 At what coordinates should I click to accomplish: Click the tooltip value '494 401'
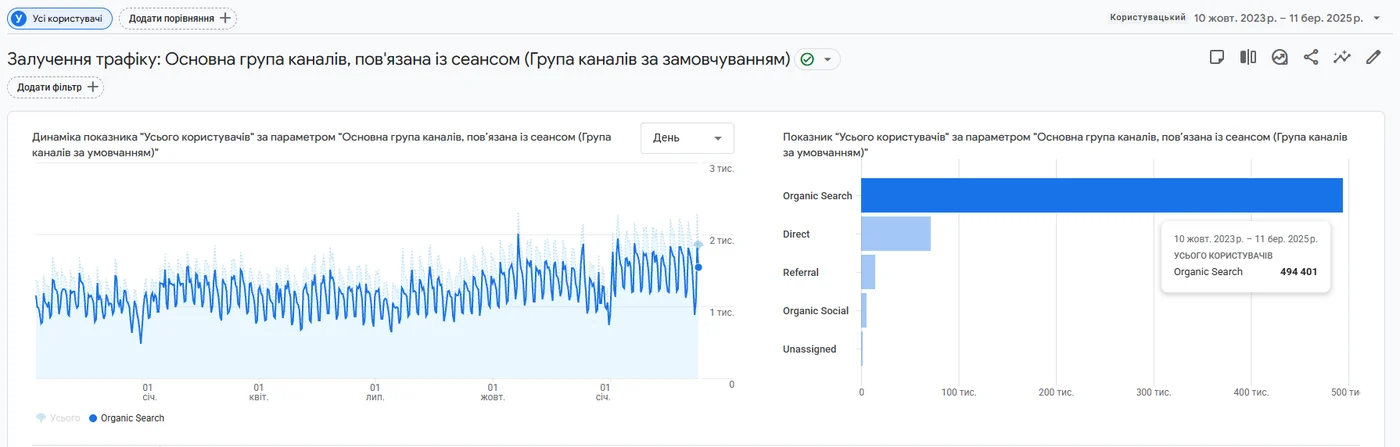[x=1298, y=271]
